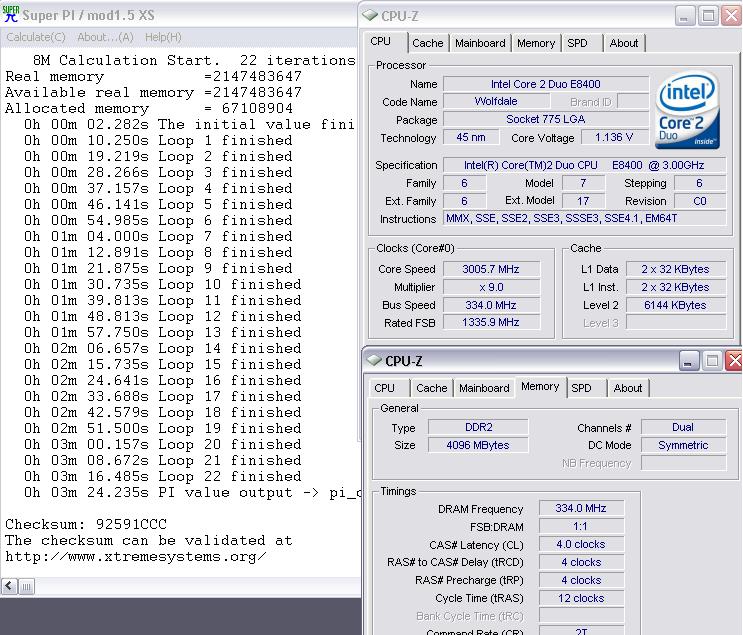Click the Code Name value 'Wolfdale'
Screen dimensions: 743x635
tap(496, 101)
